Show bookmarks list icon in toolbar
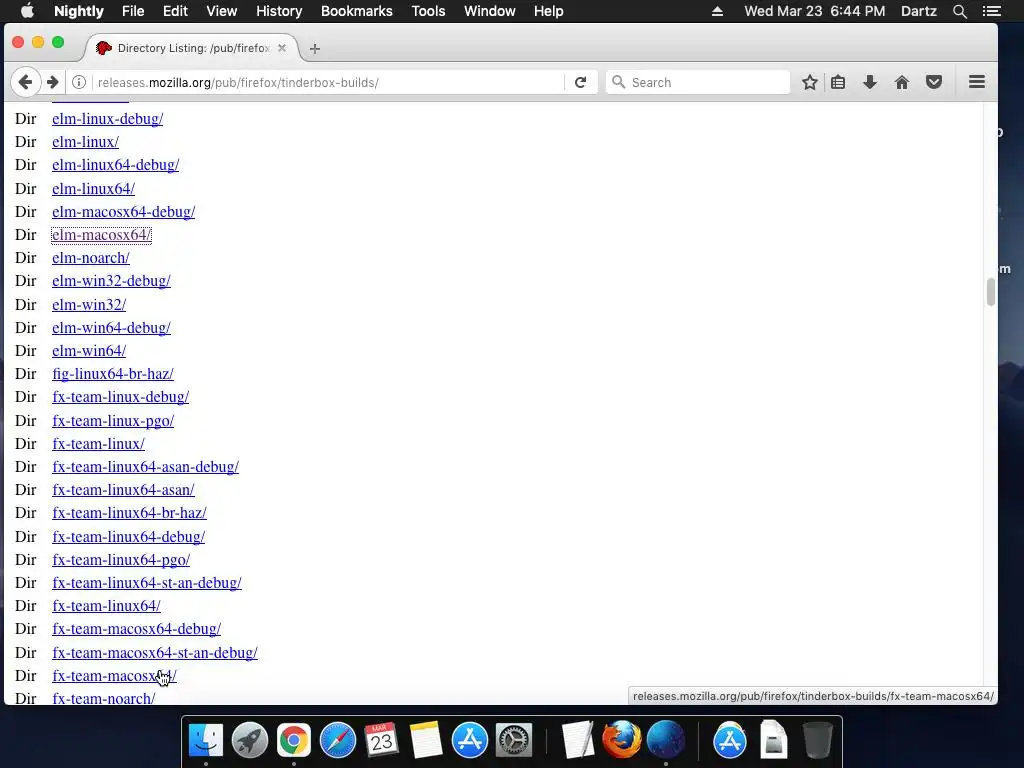Image resolution: width=1024 pixels, height=768 pixels. pos(839,82)
